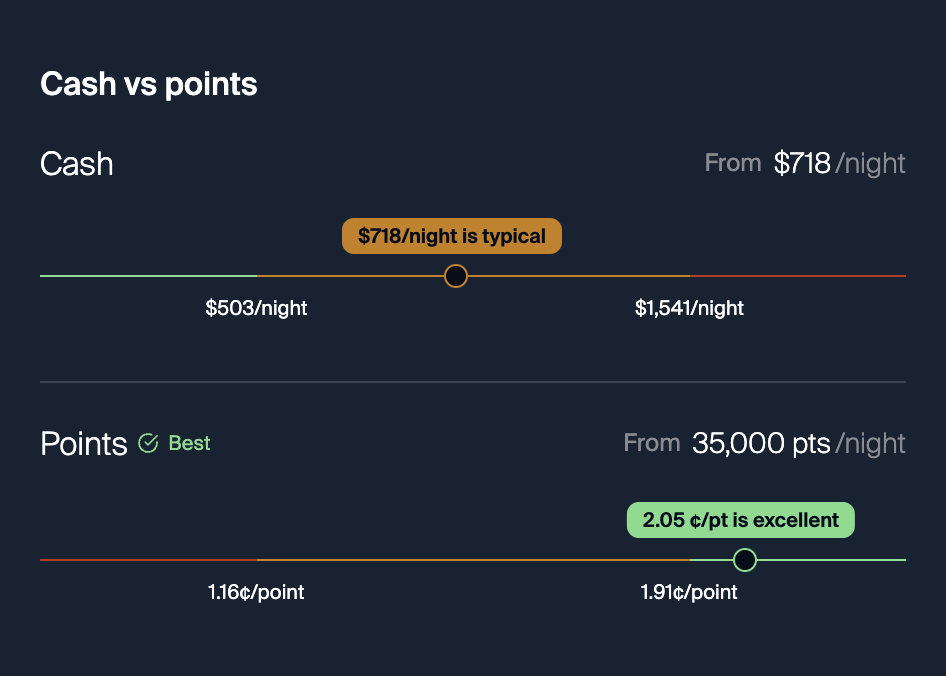Viewport: 946px width, 676px height.
Task: Click the red low-value segment of Points slider
Action: pyautogui.click(x=148, y=560)
